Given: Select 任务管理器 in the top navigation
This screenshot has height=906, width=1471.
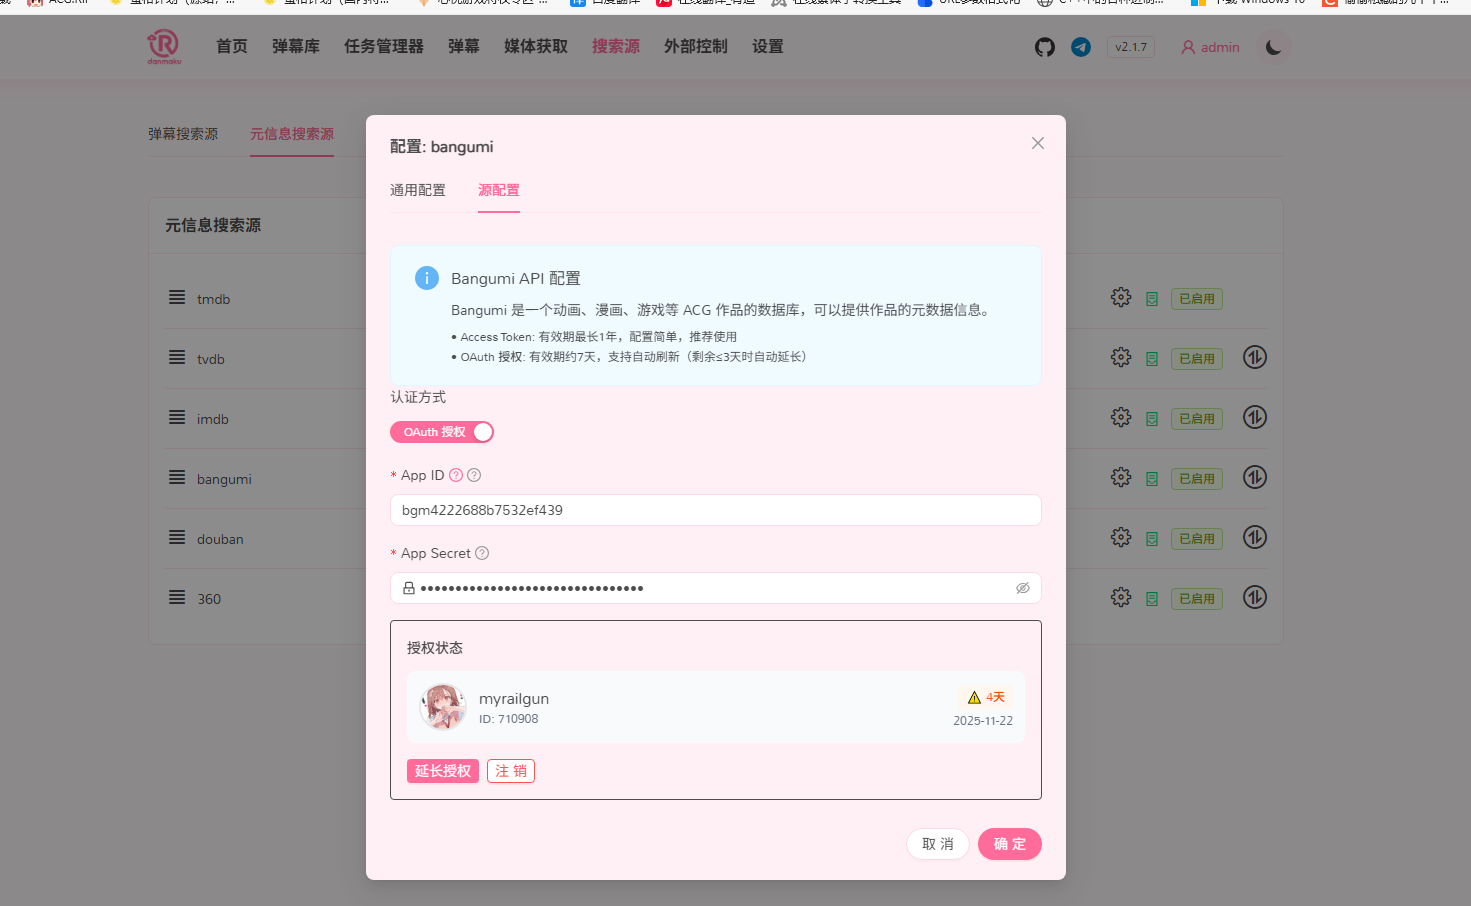Looking at the screenshot, I should (x=383, y=46).
